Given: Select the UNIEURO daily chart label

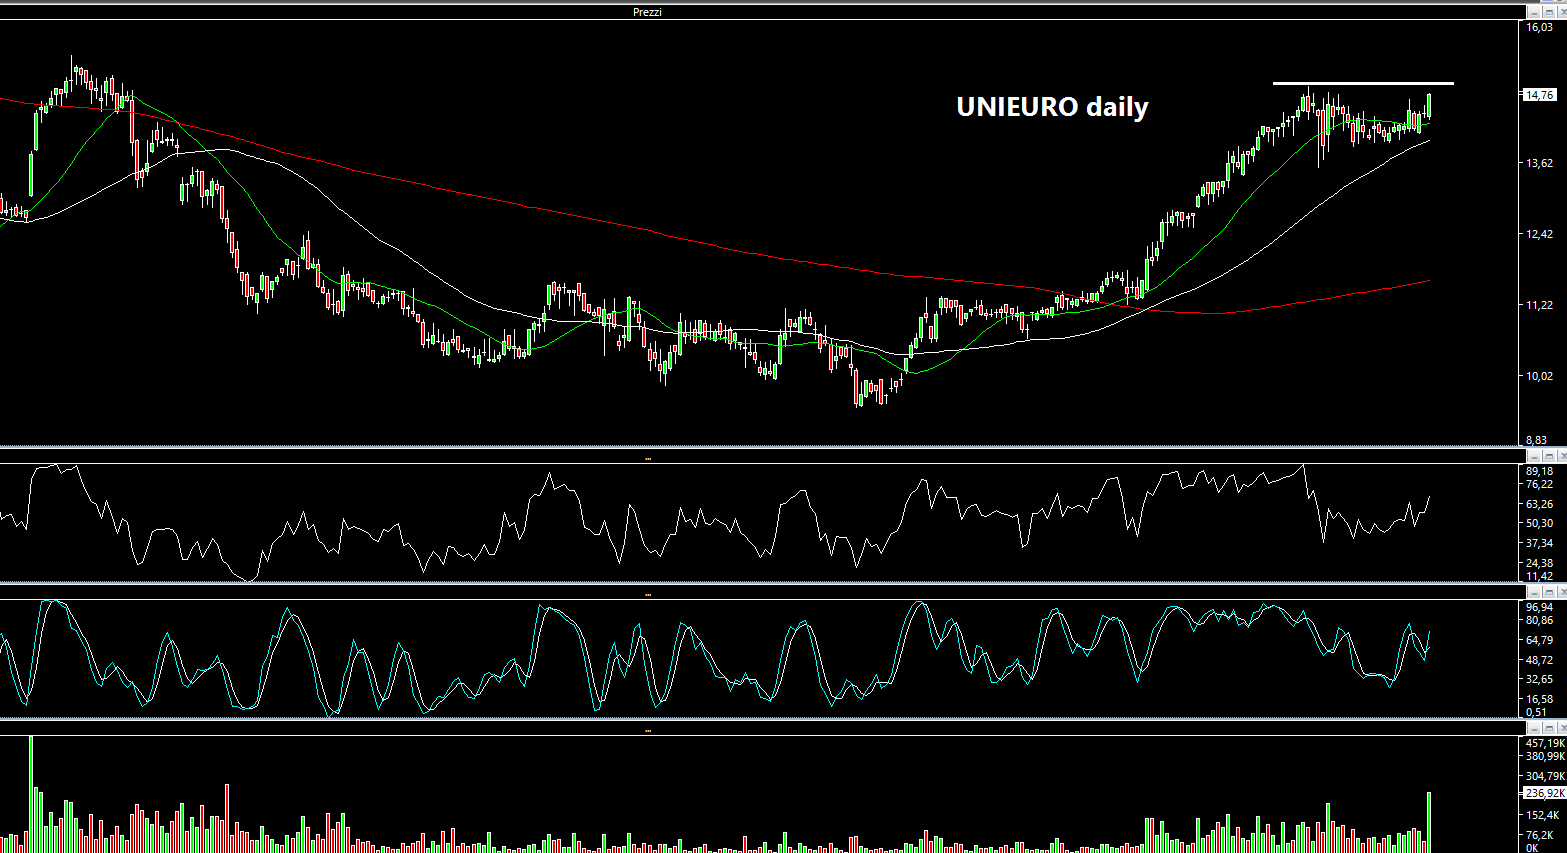Looking at the screenshot, I should click(x=1052, y=107).
